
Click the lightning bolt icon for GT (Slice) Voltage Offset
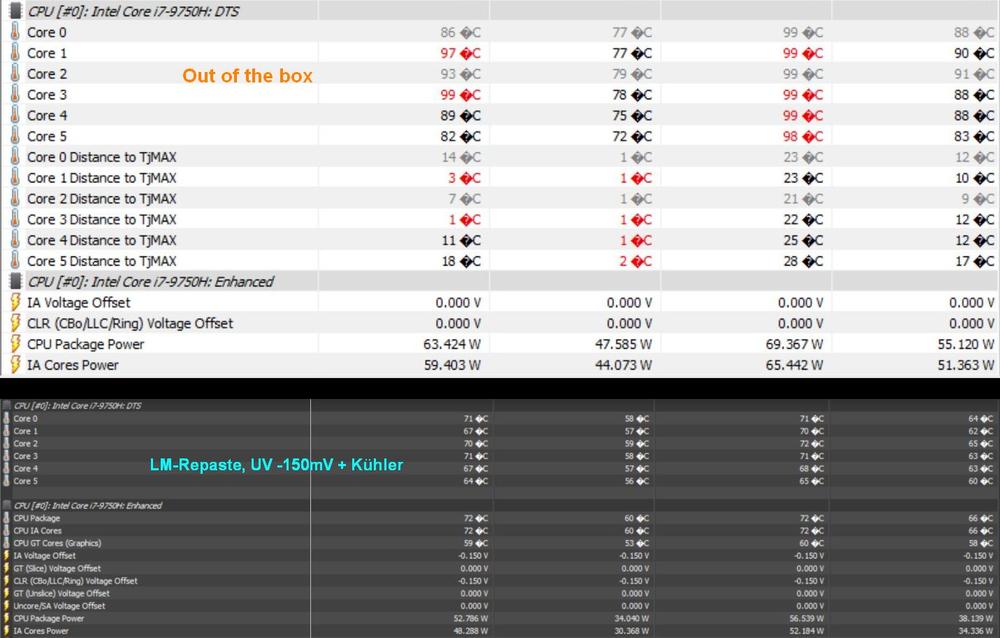pos(7,568)
